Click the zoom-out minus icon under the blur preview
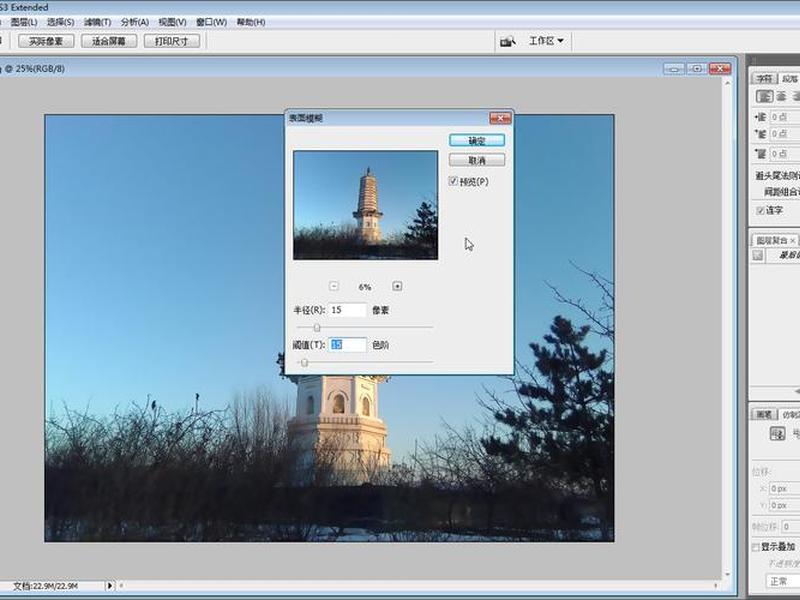 (334, 286)
